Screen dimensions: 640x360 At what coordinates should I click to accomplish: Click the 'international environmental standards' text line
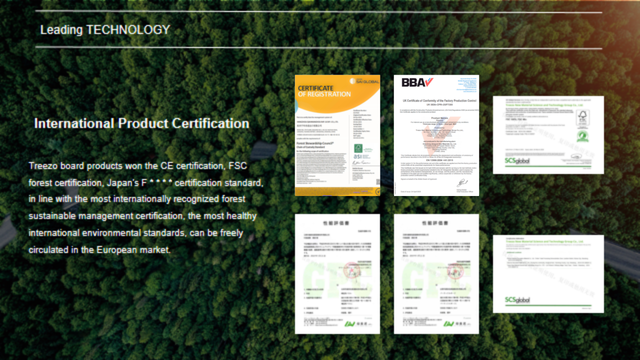[x=136, y=233]
